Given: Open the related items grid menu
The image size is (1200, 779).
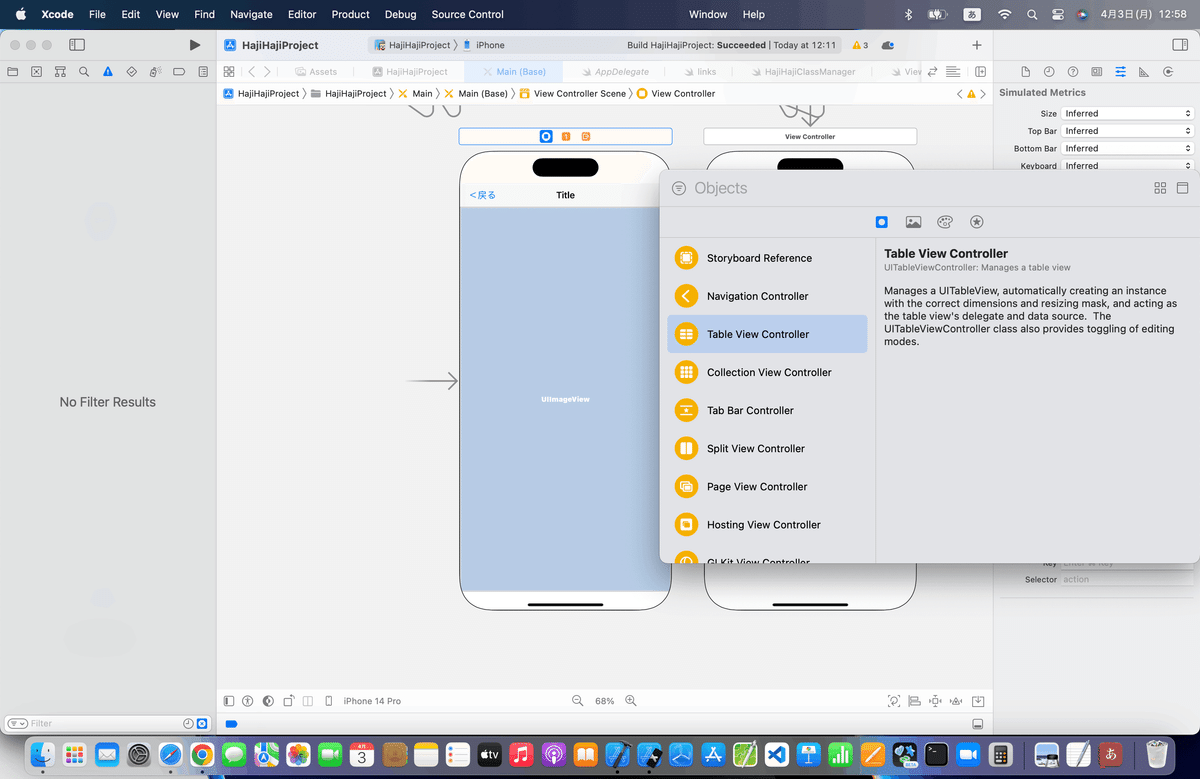Looking at the screenshot, I should point(229,72).
